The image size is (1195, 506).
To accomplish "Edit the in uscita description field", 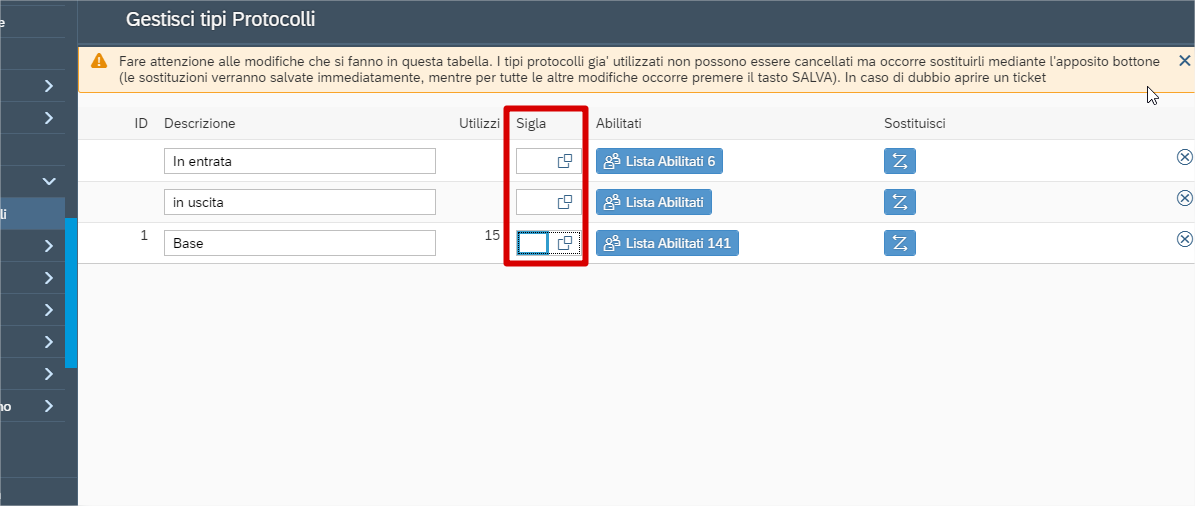I will pyautogui.click(x=300, y=202).
